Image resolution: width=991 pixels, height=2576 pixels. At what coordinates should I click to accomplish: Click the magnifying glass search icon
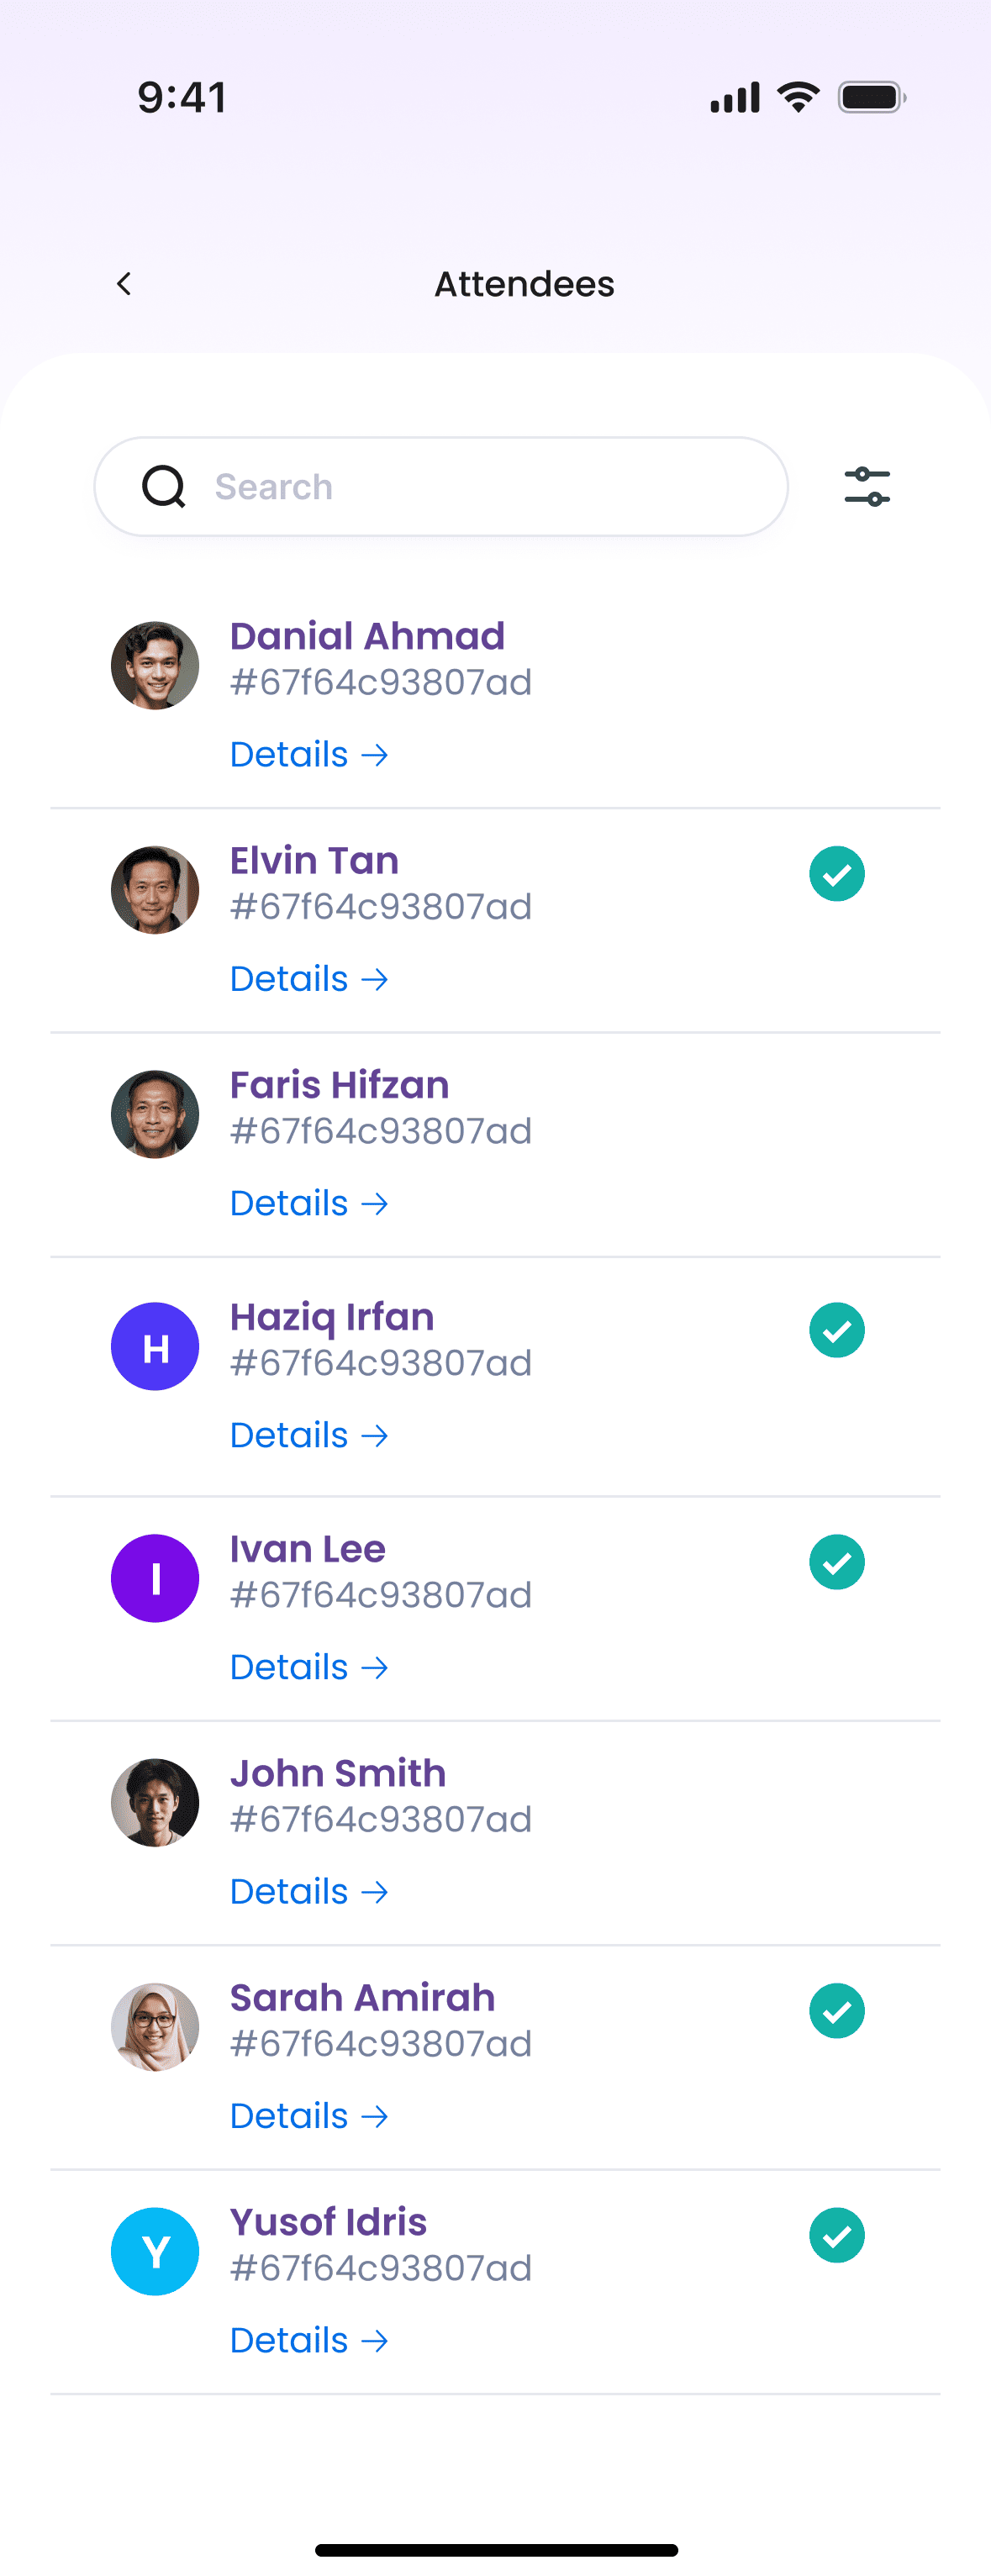tap(164, 487)
